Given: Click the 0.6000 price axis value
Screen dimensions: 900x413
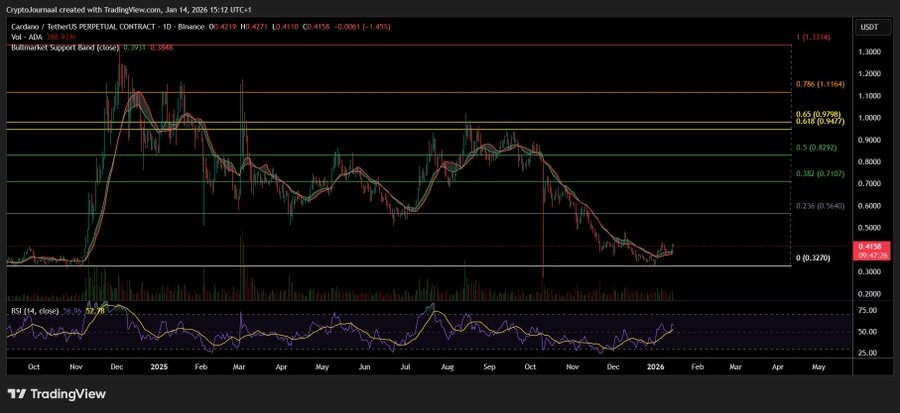Looking at the screenshot, I should point(870,206).
